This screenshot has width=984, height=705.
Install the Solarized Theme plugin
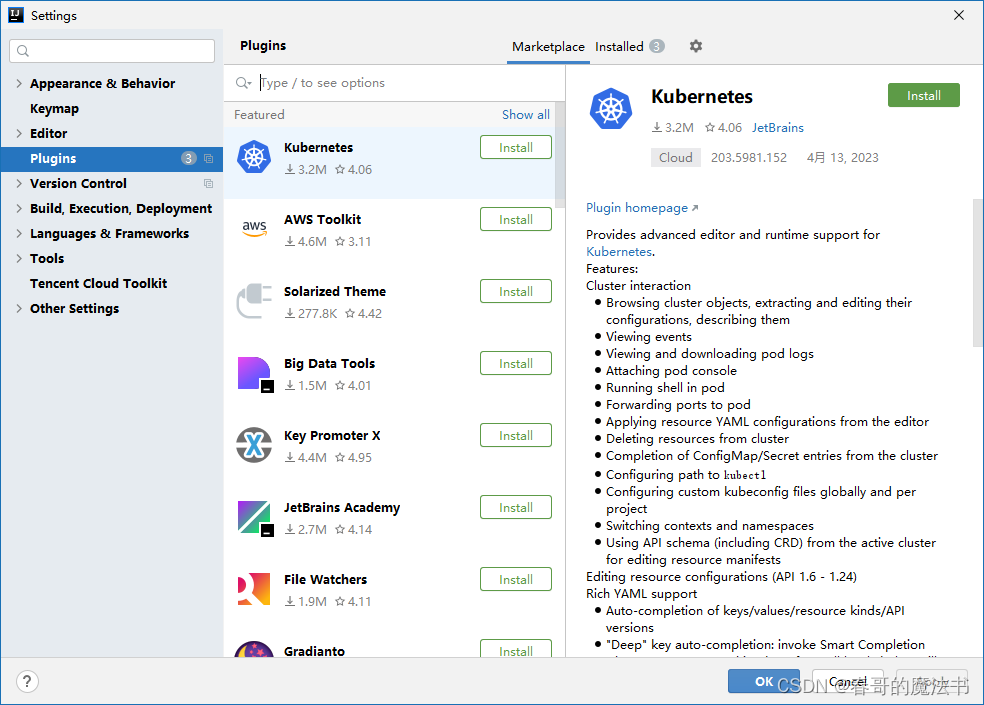(516, 291)
